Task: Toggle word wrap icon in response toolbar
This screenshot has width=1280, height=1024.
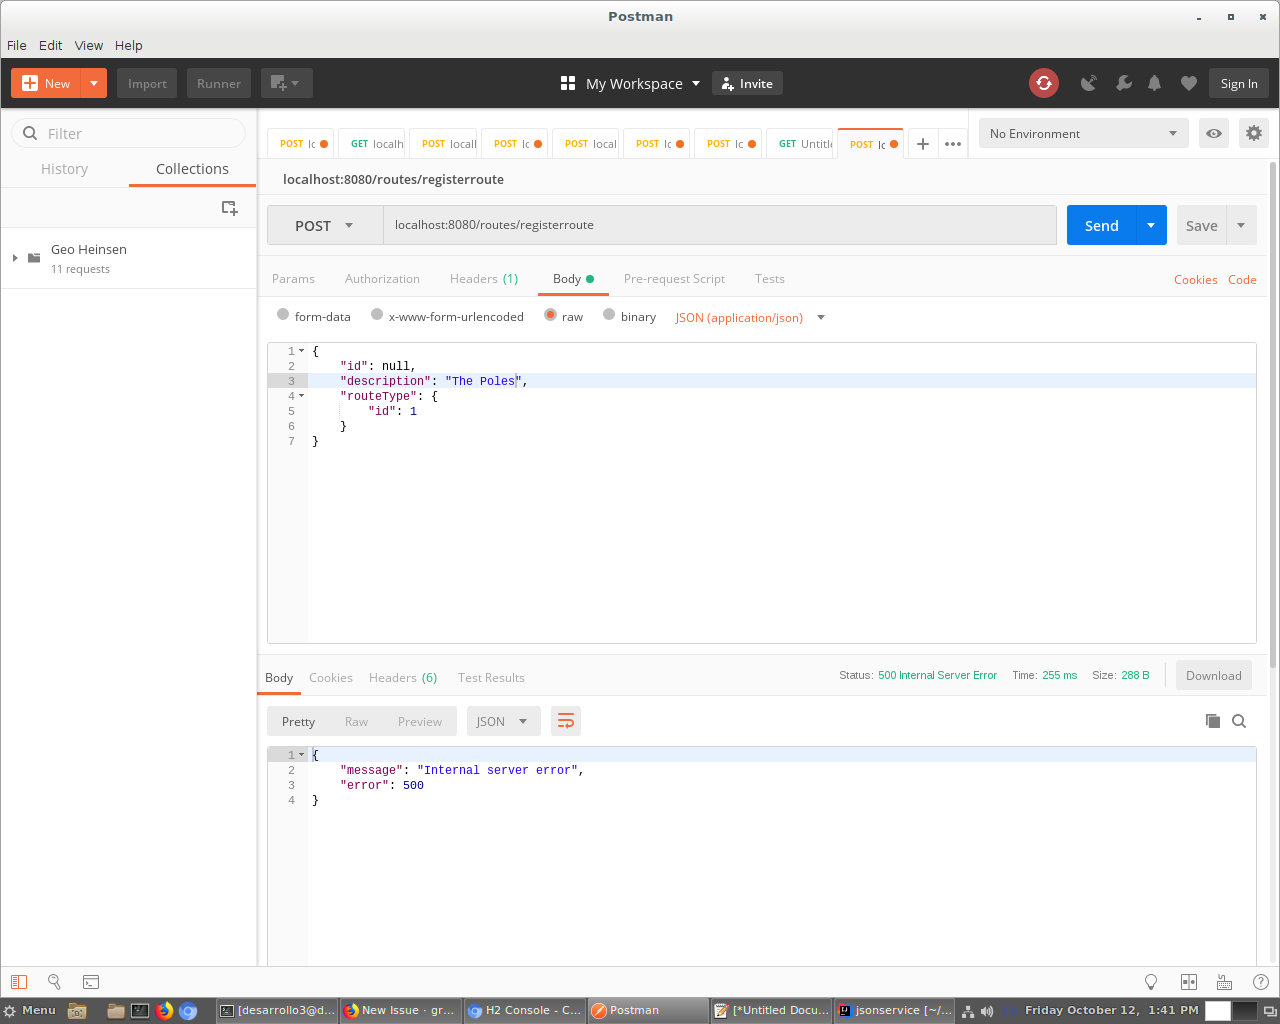Action: 566,721
